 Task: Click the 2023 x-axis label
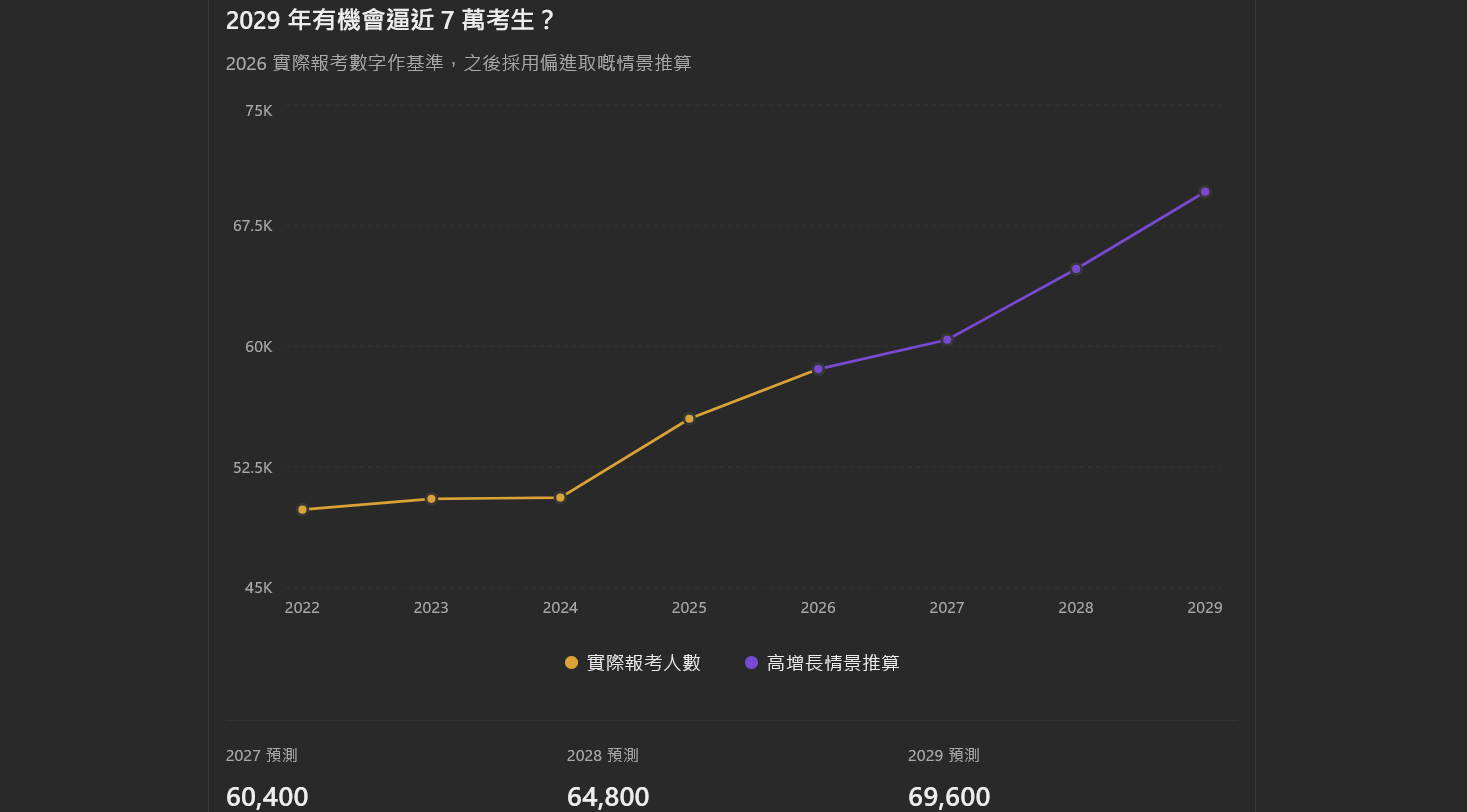tap(431, 608)
